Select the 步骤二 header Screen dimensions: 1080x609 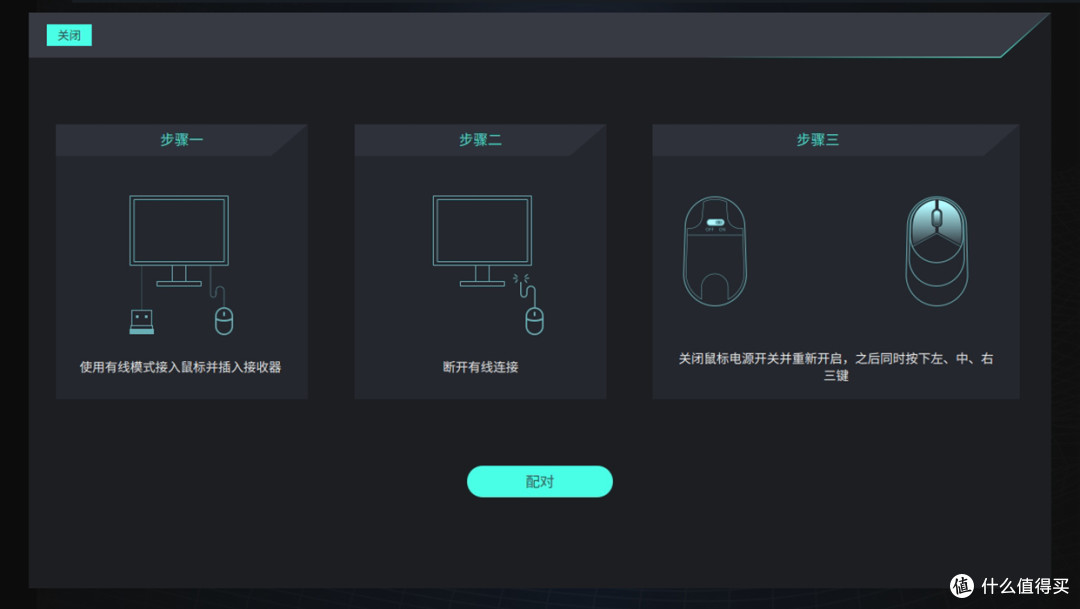tap(481, 140)
